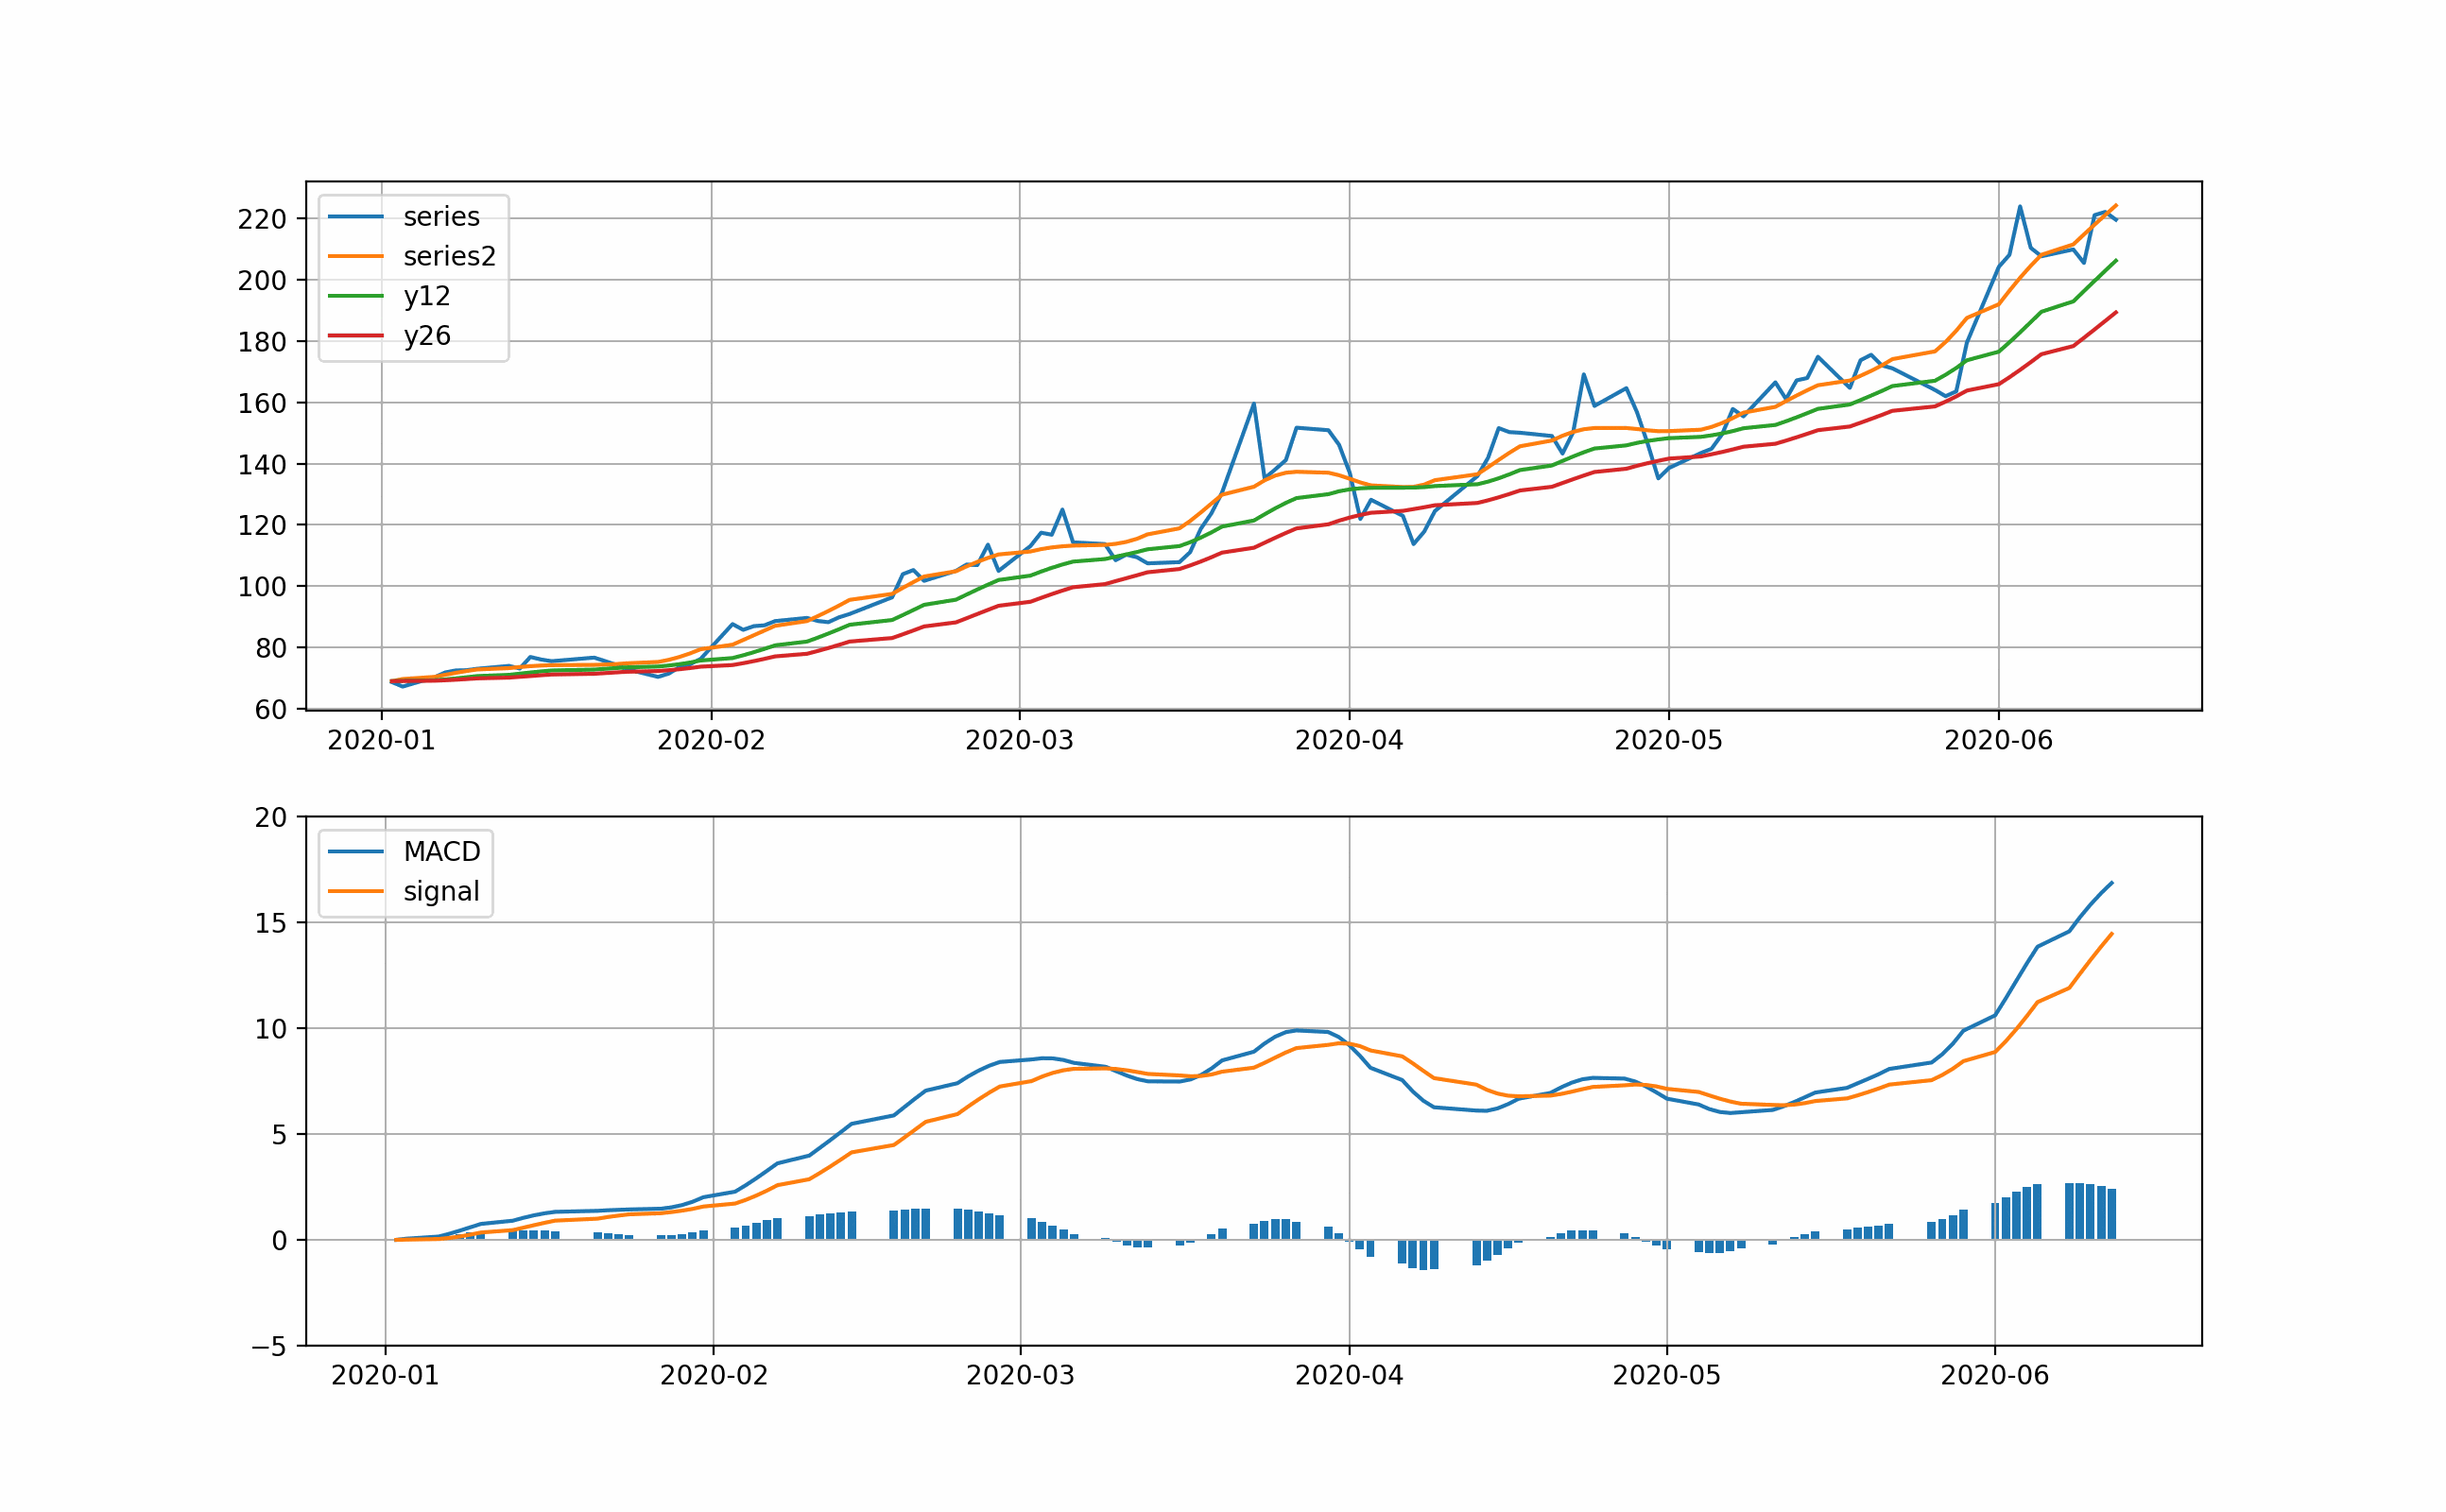Viewport: 2446px width, 1512px height.
Task: Click the 'y26' legend entry
Action: [427, 336]
